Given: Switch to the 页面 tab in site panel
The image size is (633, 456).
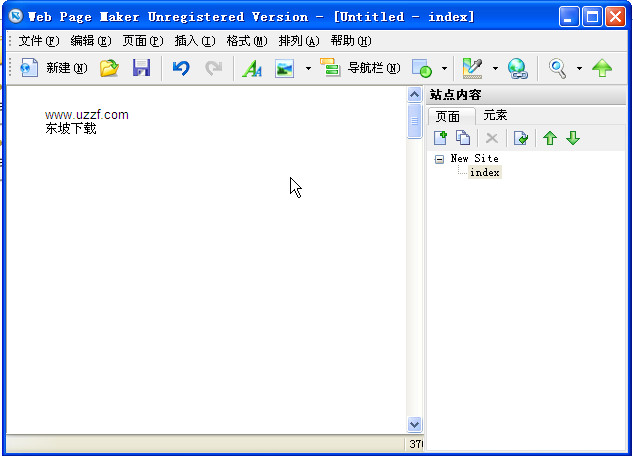Looking at the screenshot, I should pyautogui.click(x=451, y=117).
